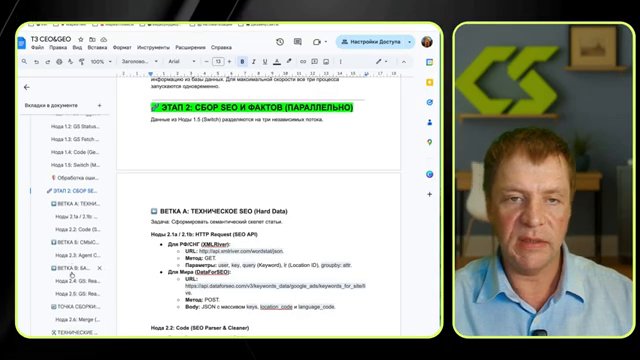The image size is (640, 360).
Task: Check the cloud save status icon
Action: point(104,40)
